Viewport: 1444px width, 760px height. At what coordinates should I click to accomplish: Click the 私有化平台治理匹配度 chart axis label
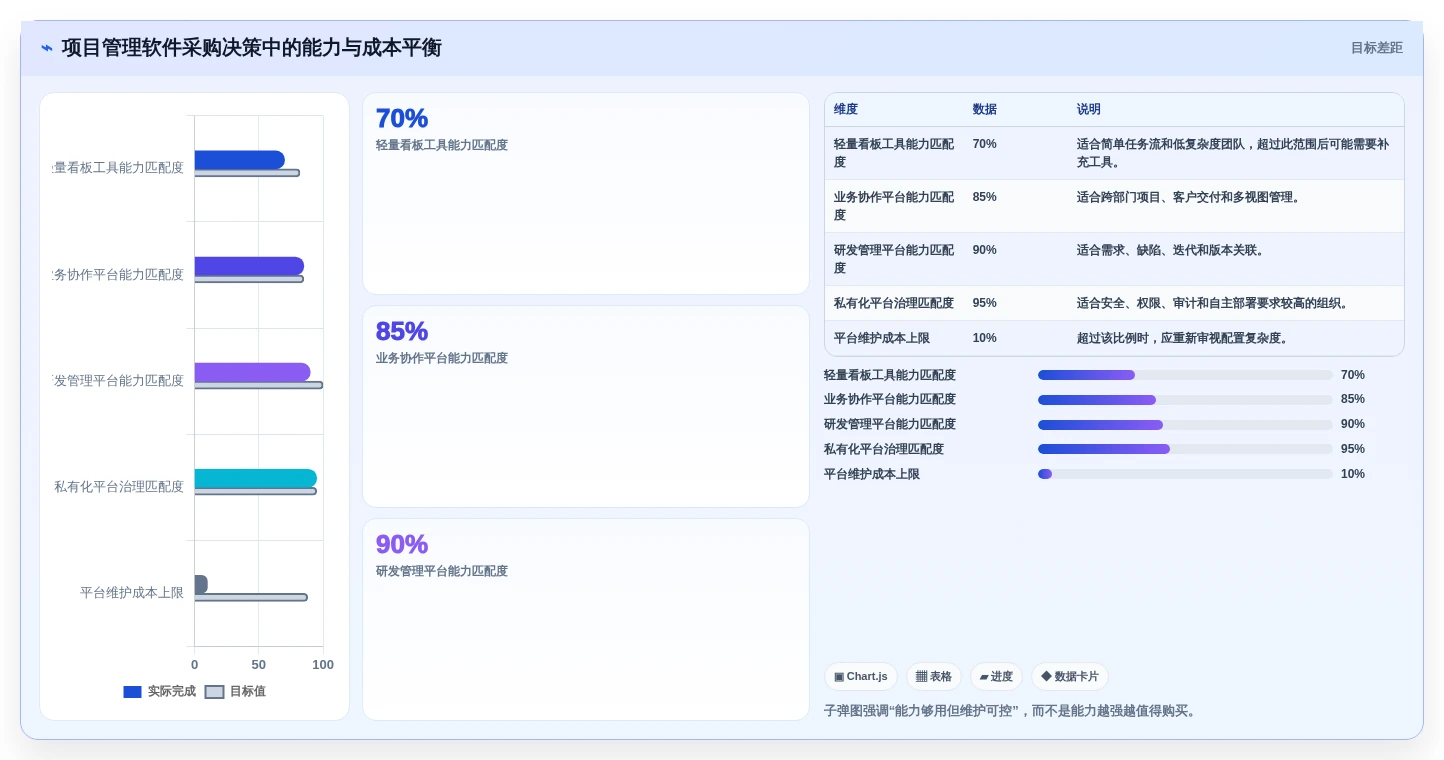pyautogui.click(x=119, y=487)
